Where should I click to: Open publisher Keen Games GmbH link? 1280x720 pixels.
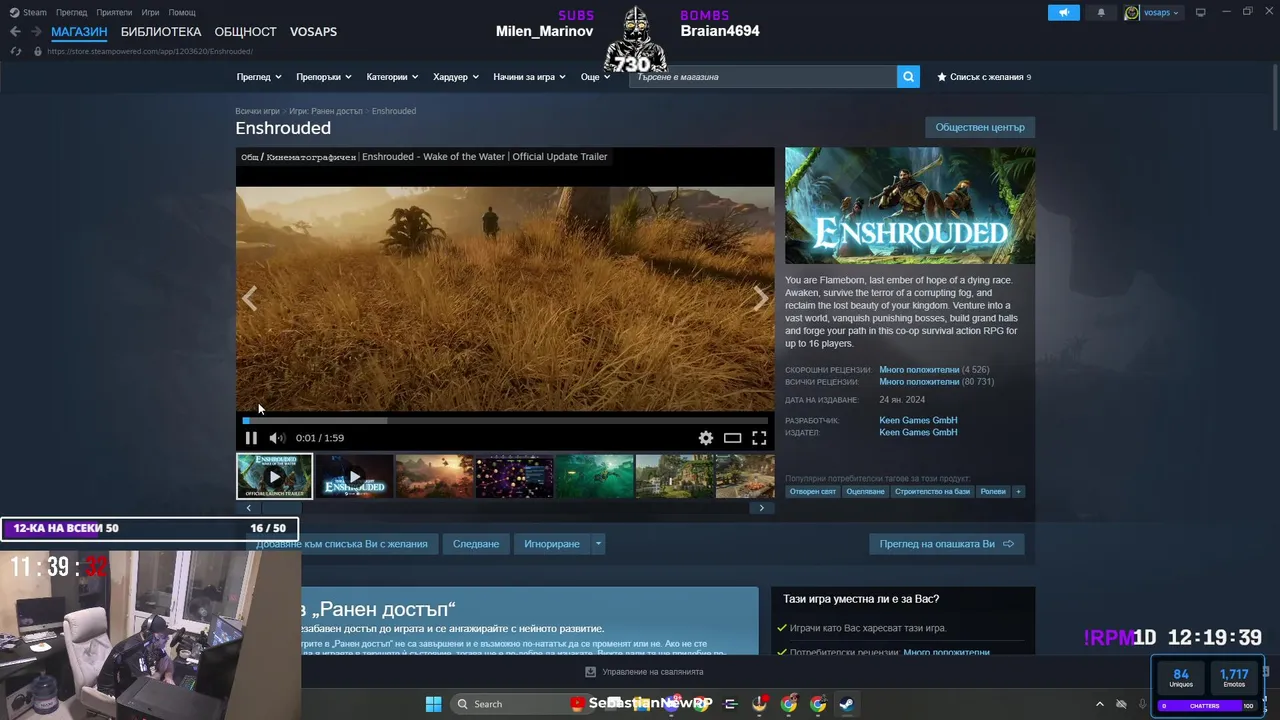918,433
